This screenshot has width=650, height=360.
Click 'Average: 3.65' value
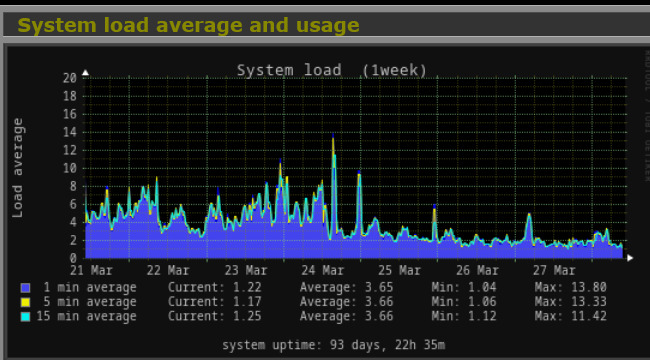(347, 287)
